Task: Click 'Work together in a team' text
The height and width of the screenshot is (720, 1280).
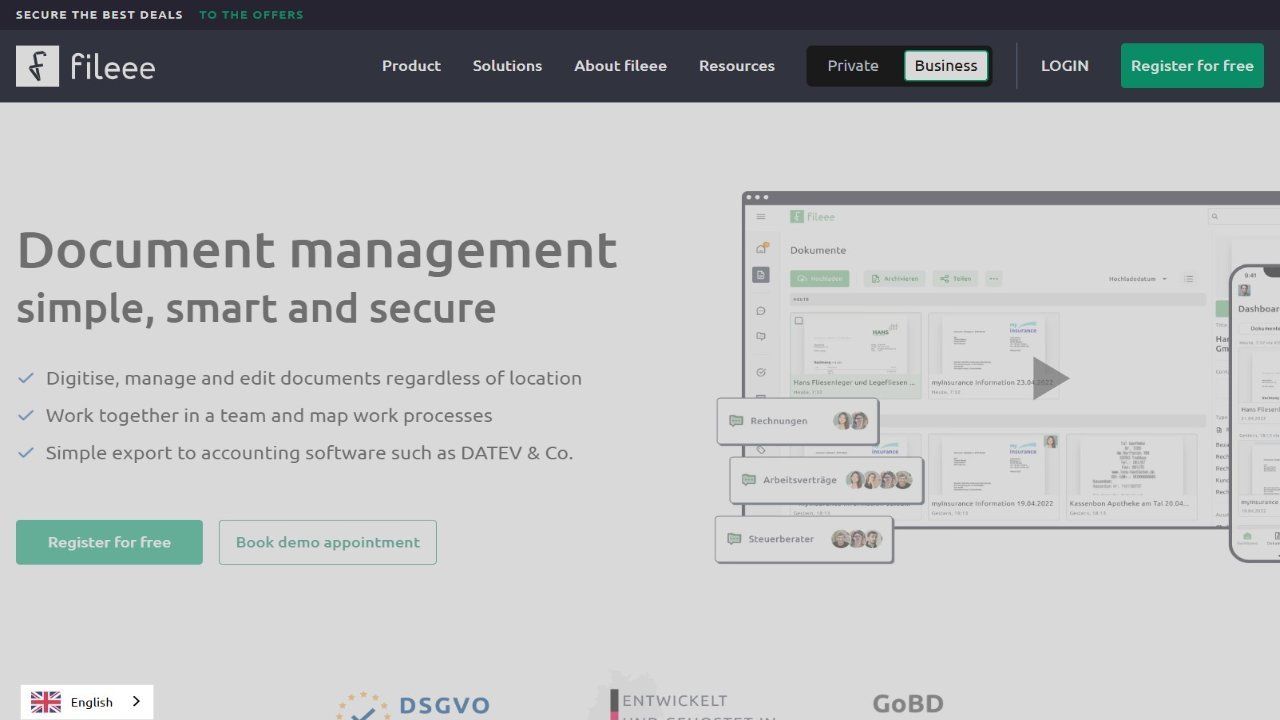Action: pyautogui.click(x=269, y=415)
